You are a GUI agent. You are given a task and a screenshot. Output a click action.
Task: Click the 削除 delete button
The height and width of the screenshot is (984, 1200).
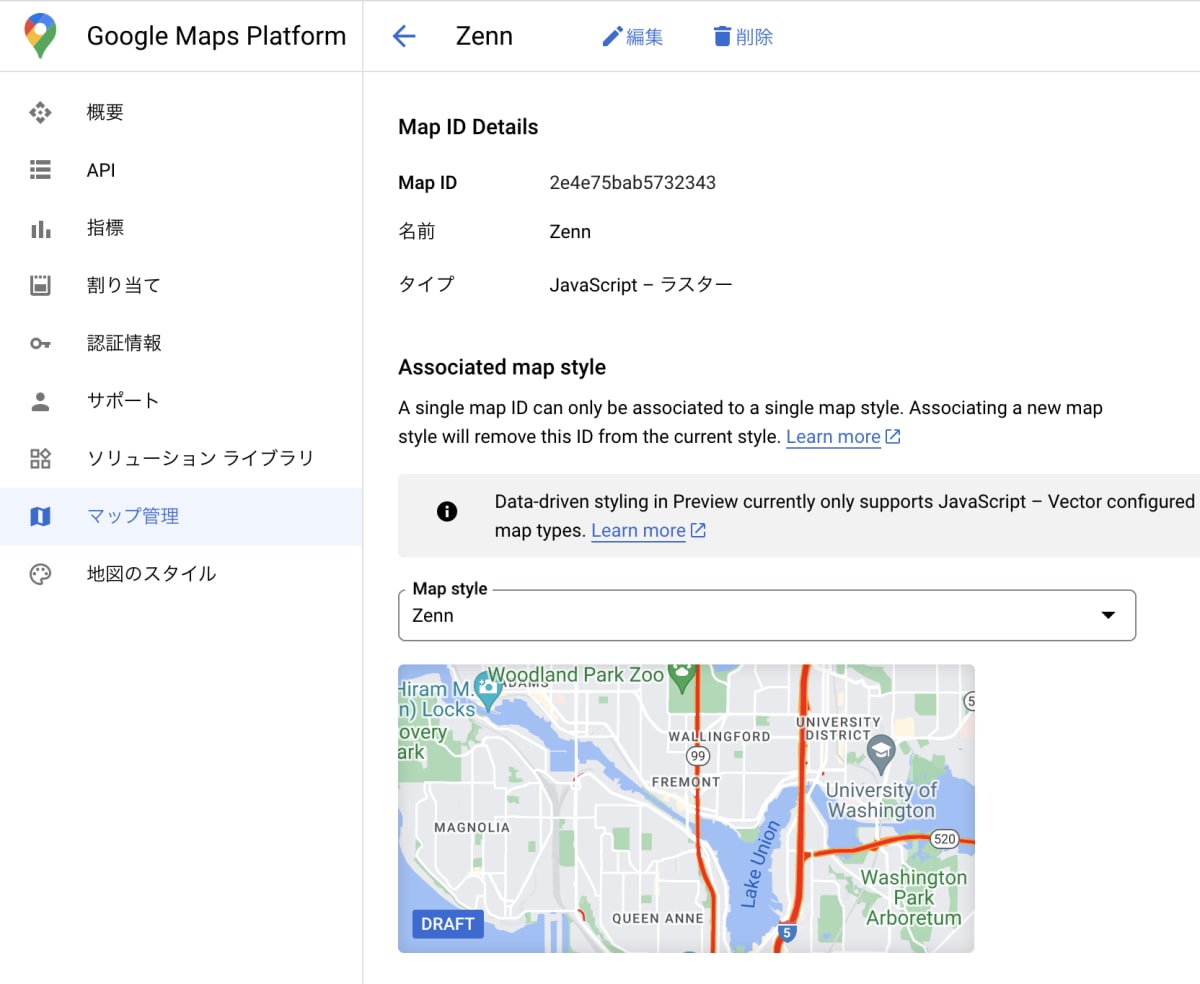742,37
